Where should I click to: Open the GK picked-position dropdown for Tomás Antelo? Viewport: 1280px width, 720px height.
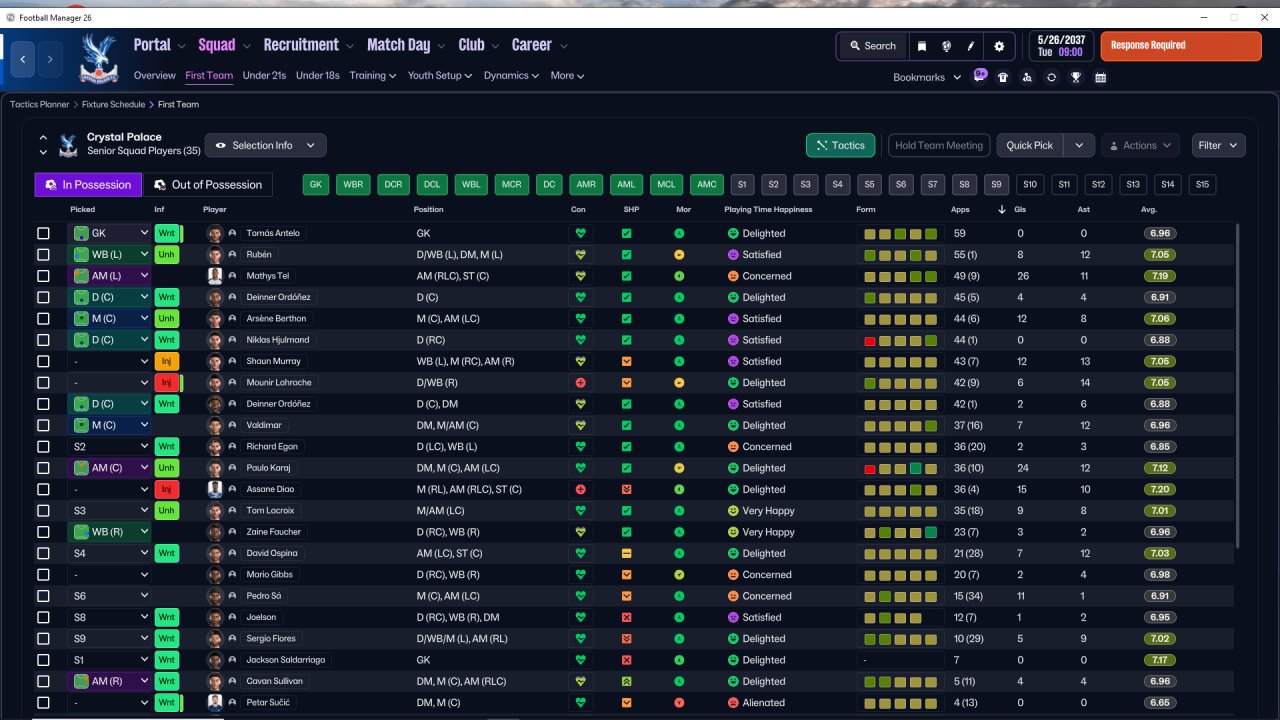tap(109, 233)
